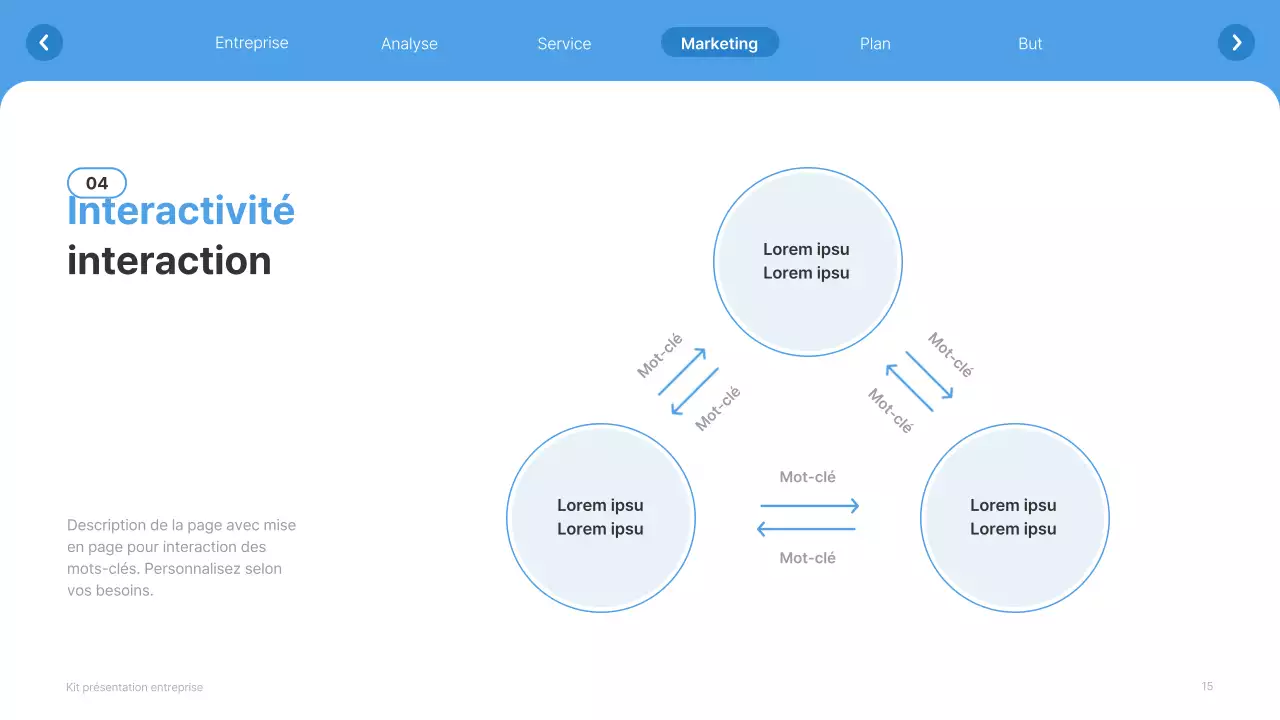Click the 04 chapter badge
The height and width of the screenshot is (720, 1280).
96,182
